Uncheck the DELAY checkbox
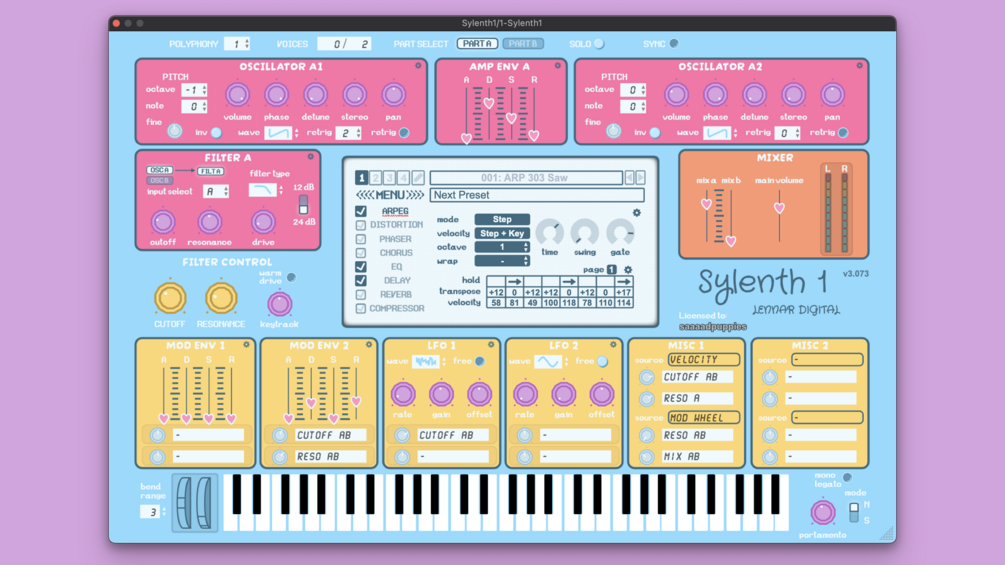 click(x=361, y=281)
